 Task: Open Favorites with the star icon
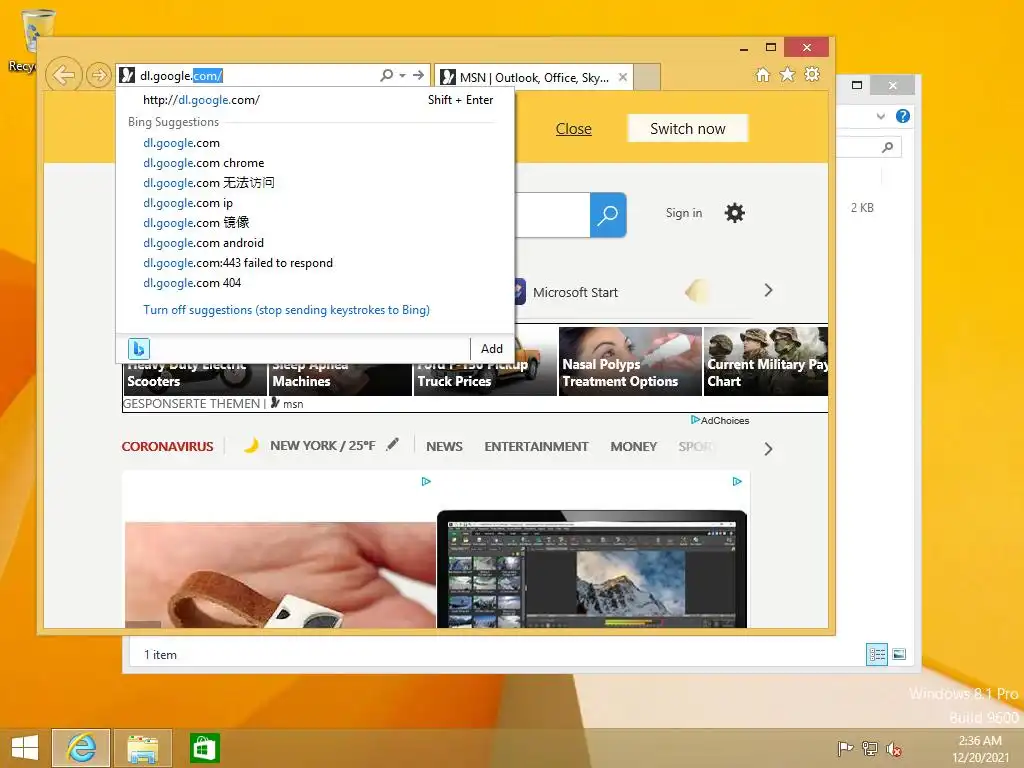[788, 74]
